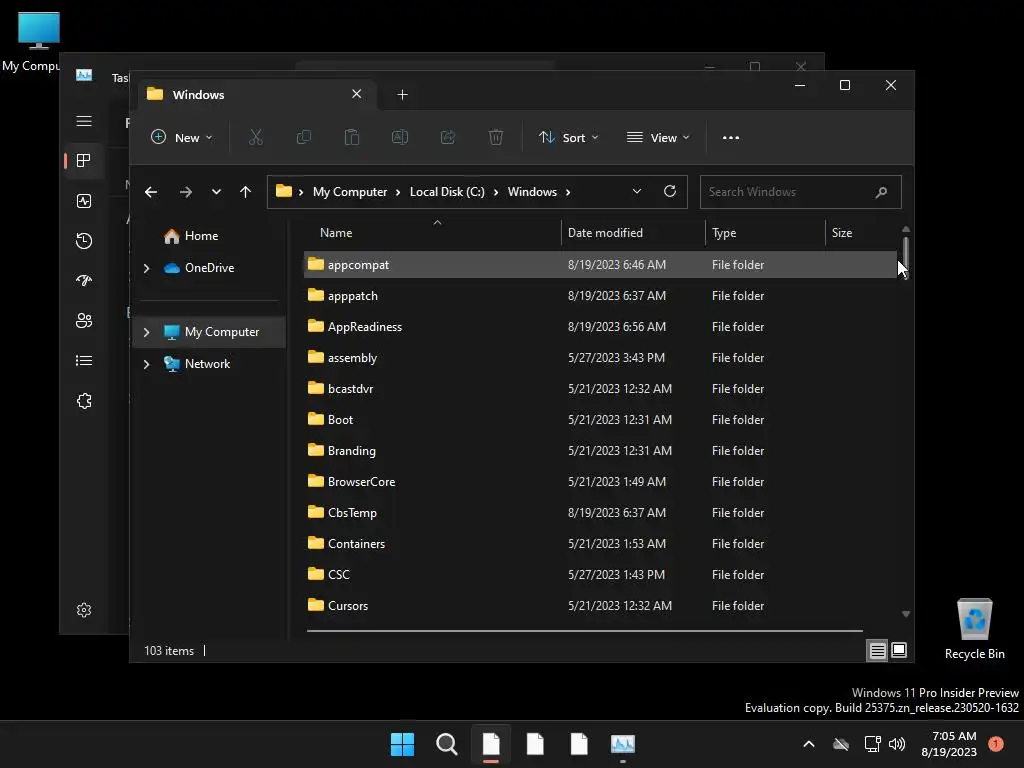
Task: Select the CbsTemp folder
Action: coord(600,513)
